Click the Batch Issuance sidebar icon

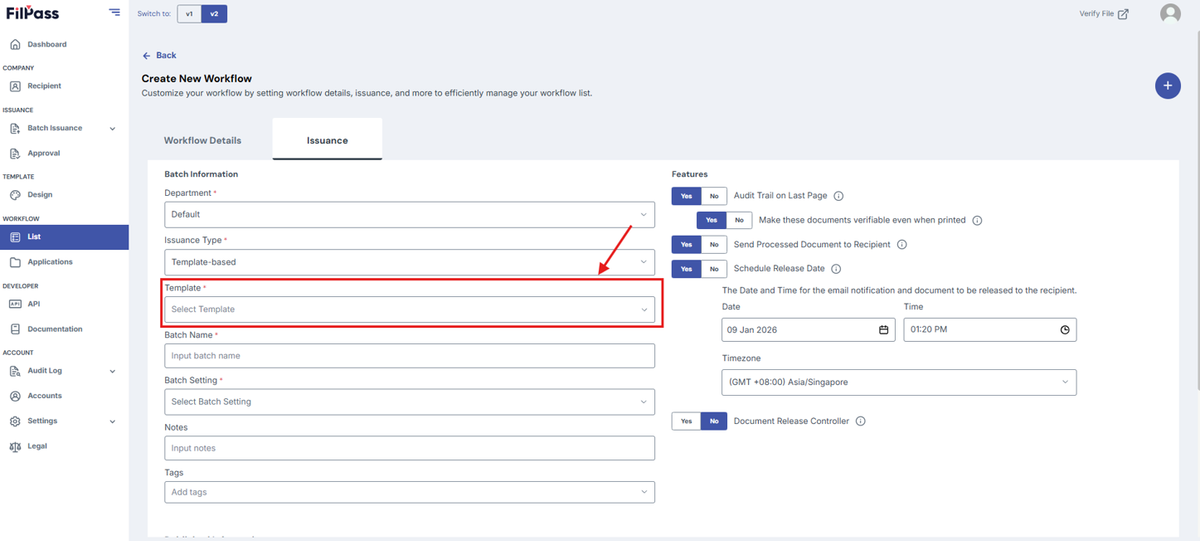point(15,128)
